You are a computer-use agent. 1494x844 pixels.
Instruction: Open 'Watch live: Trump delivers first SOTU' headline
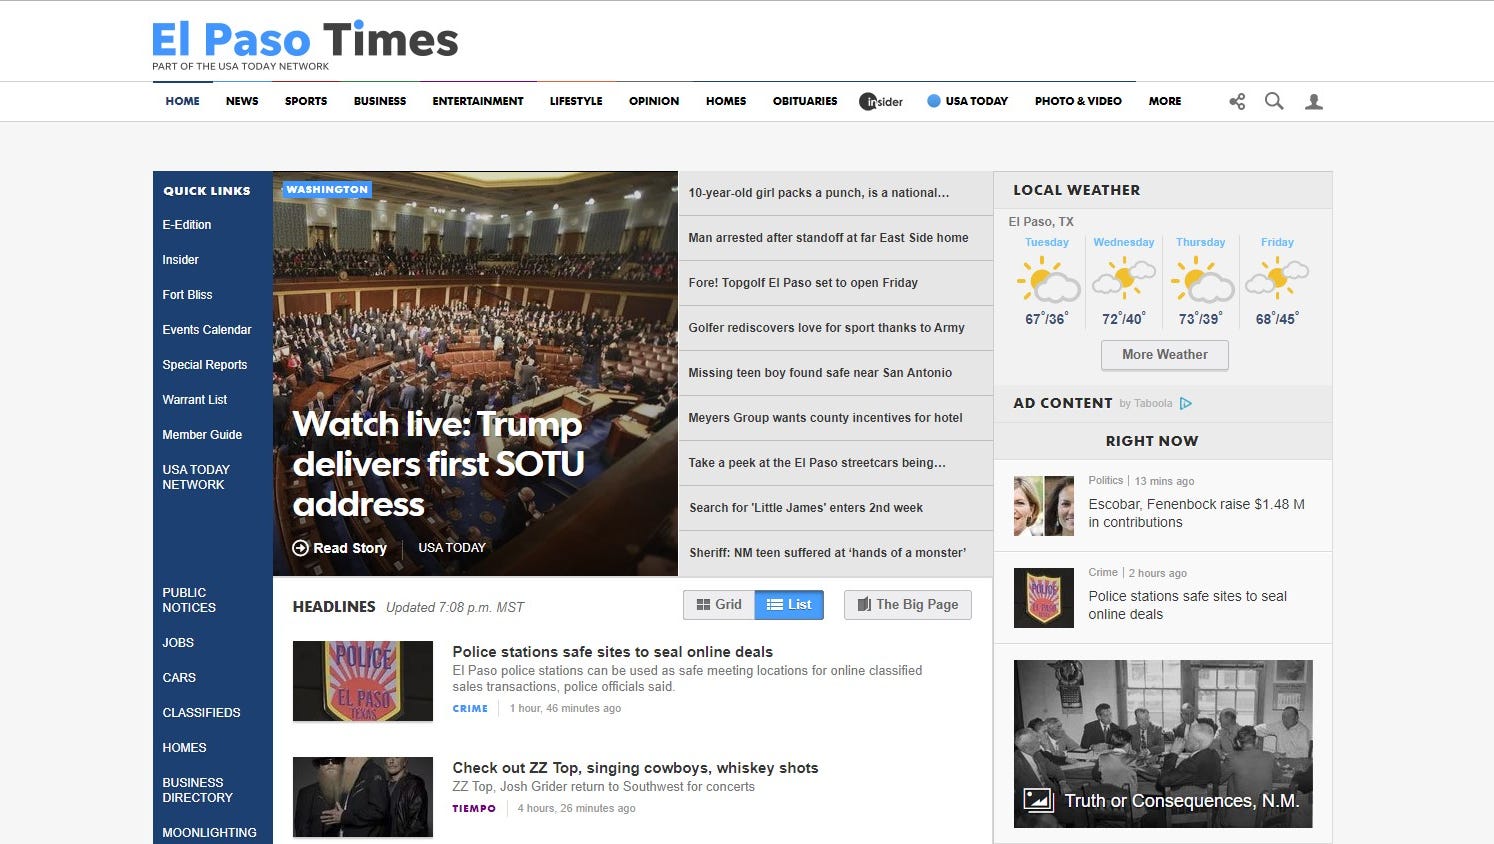[438, 464]
